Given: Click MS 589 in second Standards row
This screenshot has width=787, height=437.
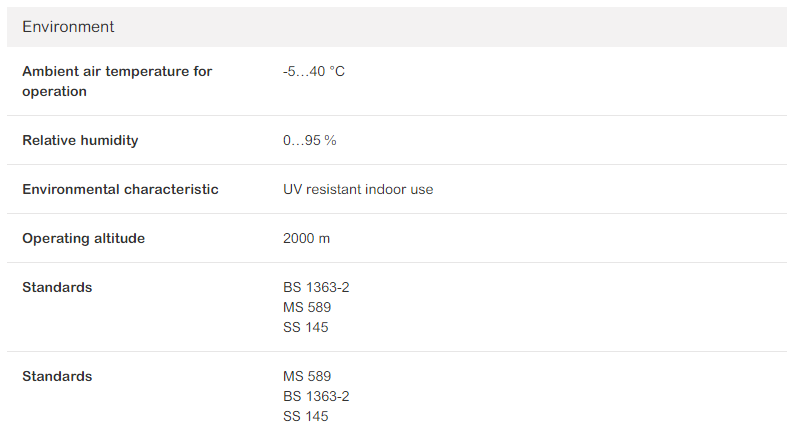Looking at the screenshot, I should (x=307, y=376).
